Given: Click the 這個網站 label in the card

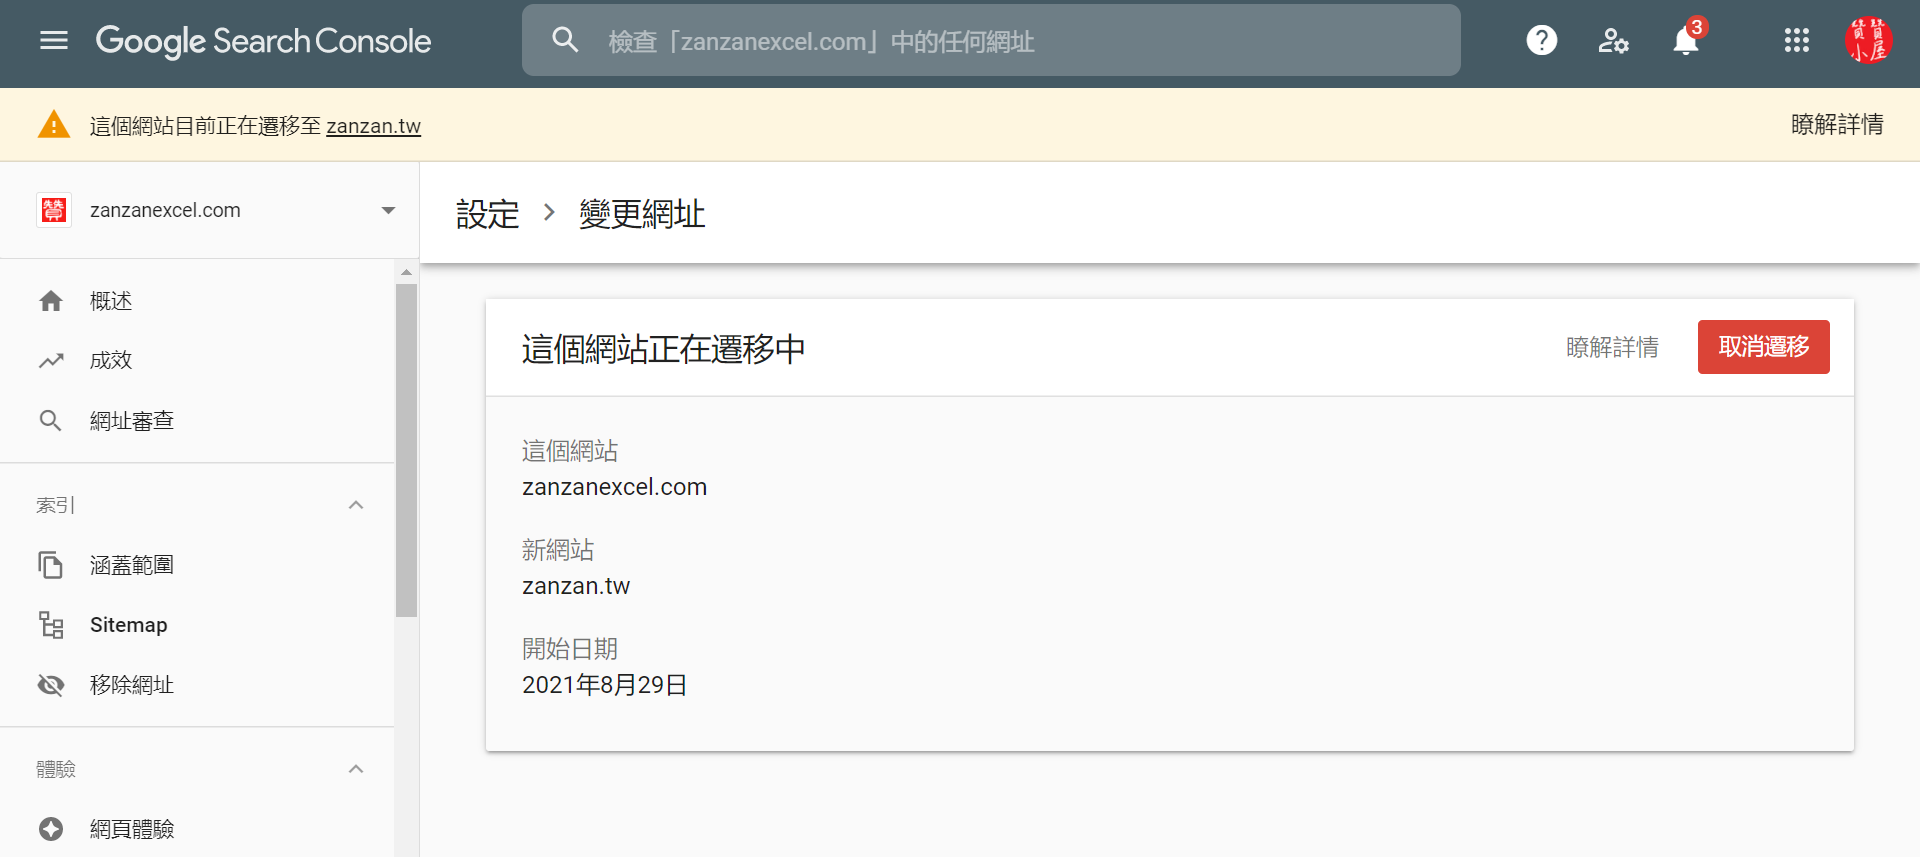Looking at the screenshot, I should coord(570,451).
